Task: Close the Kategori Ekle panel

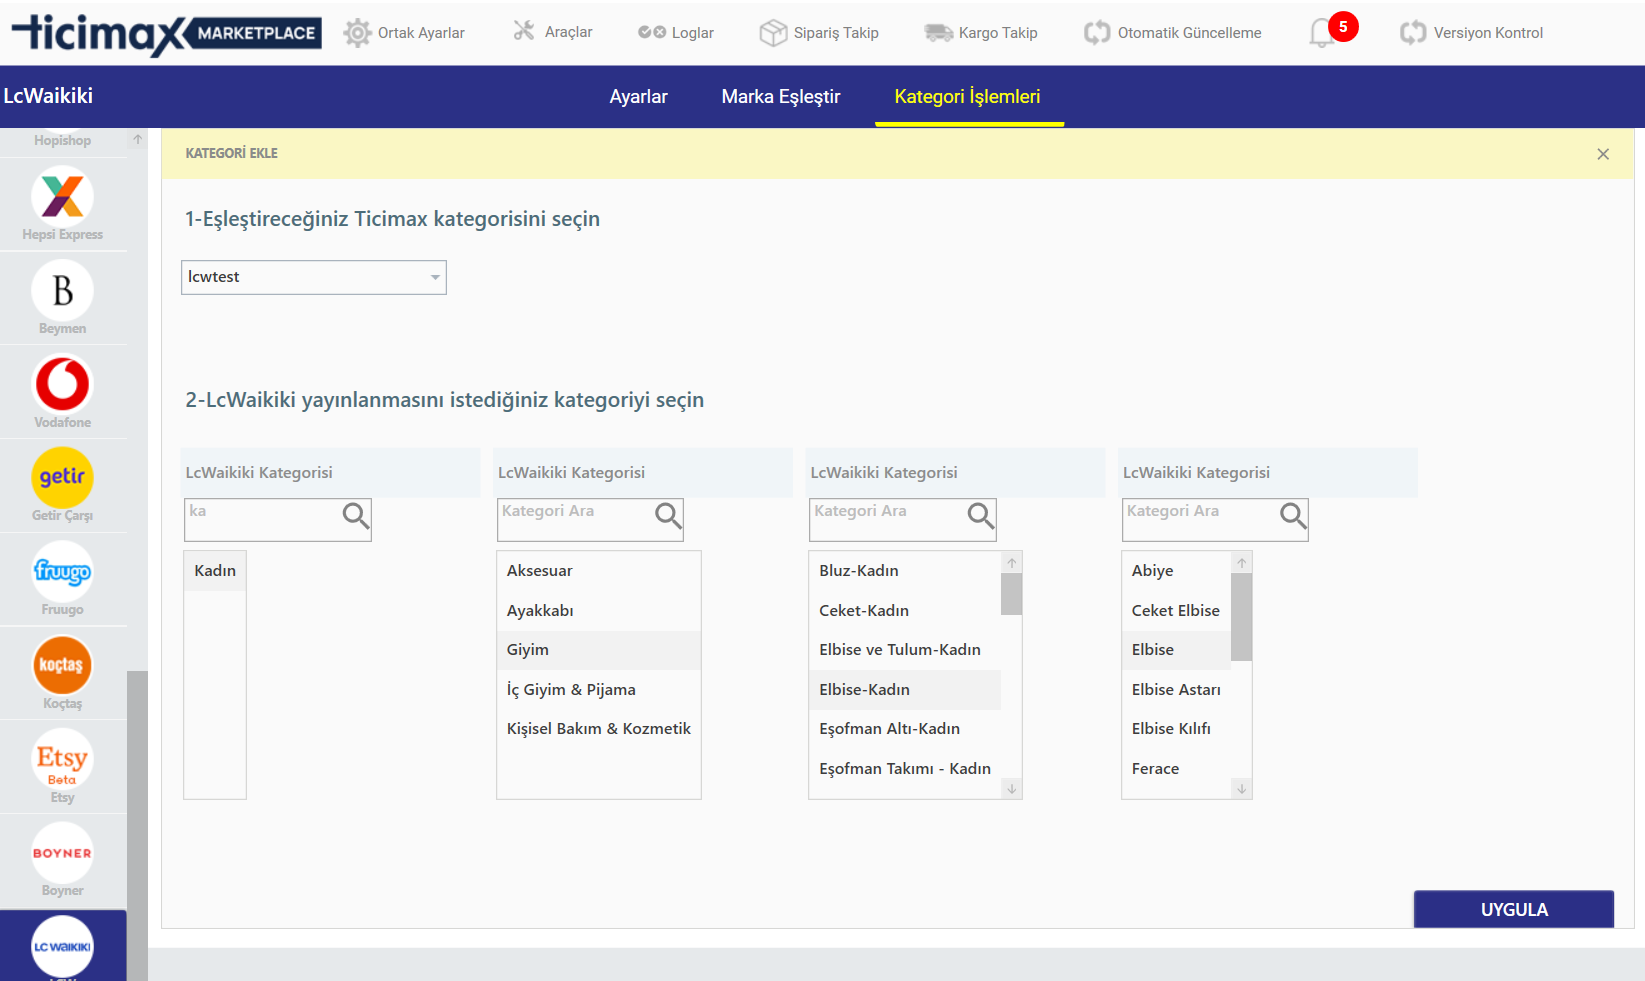Action: (x=1603, y=154)
